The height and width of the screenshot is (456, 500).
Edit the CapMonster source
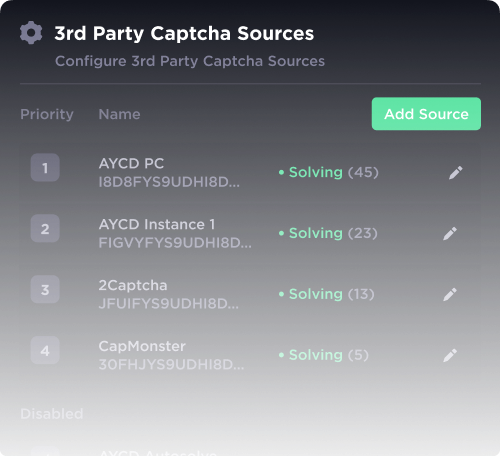point(450,355)
